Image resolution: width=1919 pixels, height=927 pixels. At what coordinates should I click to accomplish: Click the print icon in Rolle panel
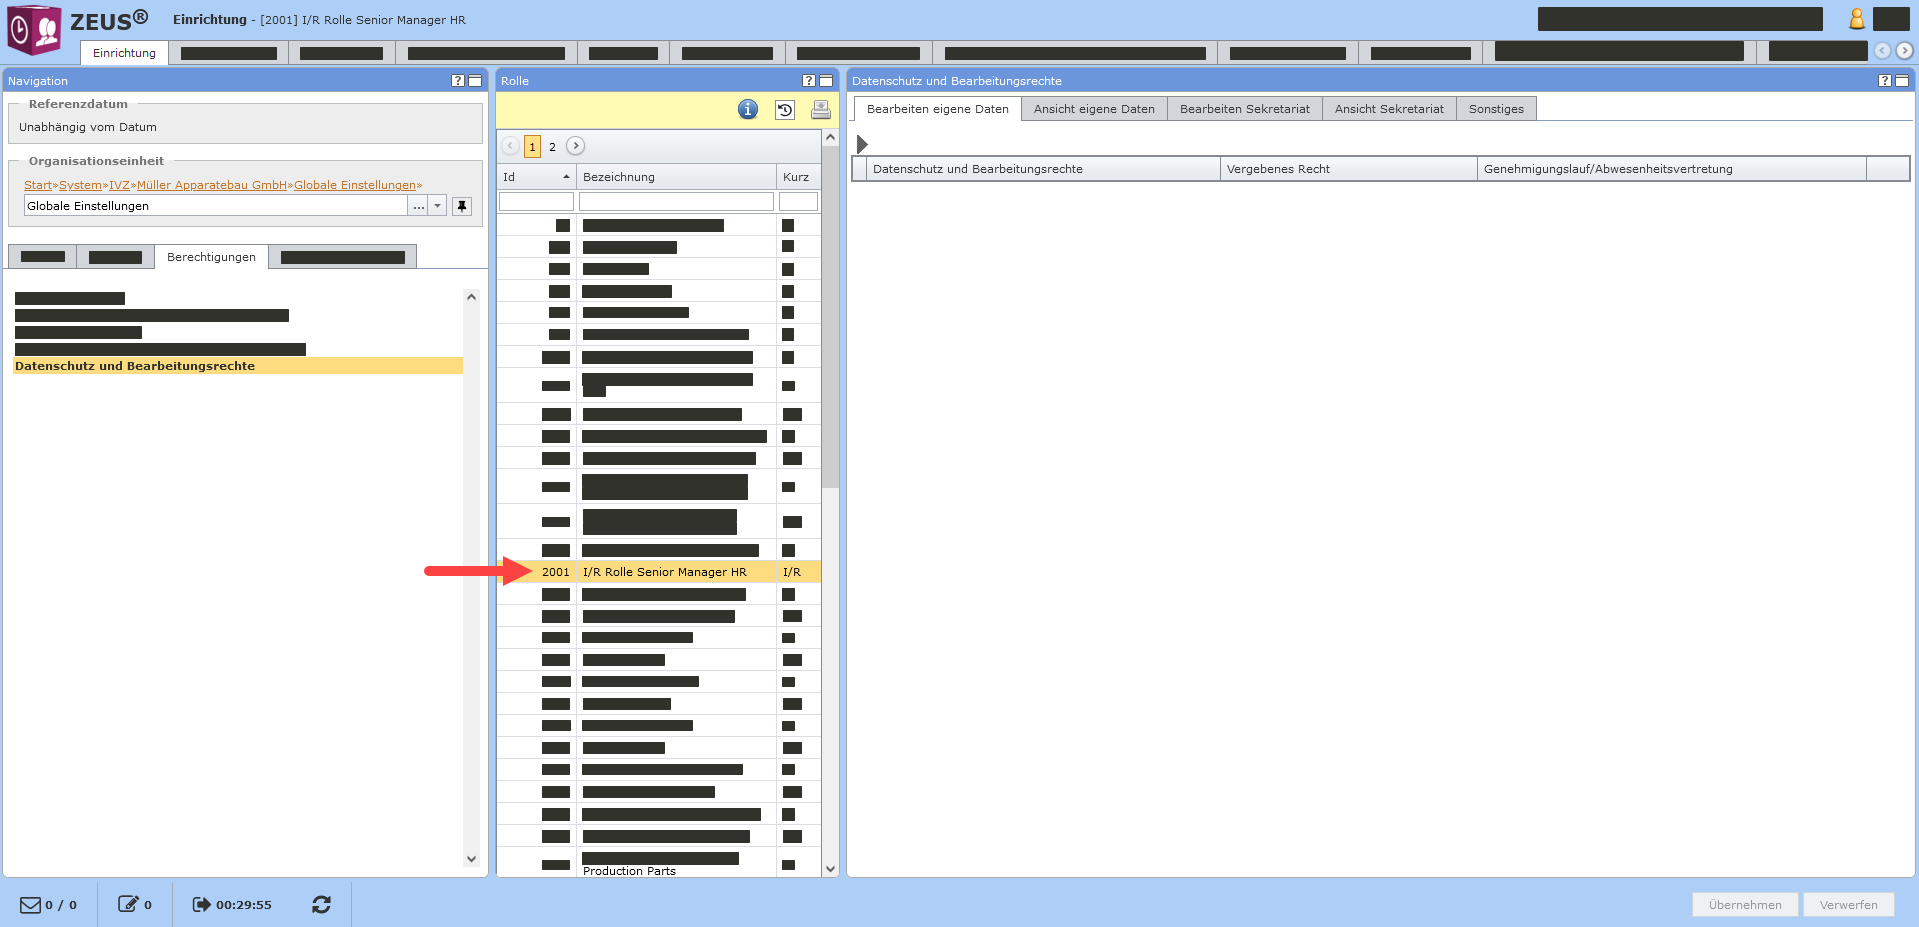821,110
